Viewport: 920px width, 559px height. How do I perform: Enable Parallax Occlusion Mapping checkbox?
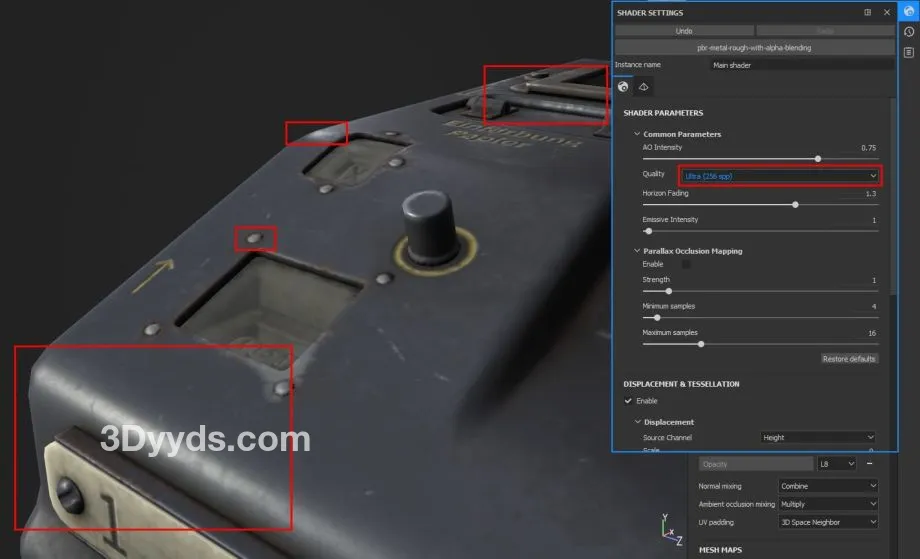pyautogui.click(x=686, y=264)
